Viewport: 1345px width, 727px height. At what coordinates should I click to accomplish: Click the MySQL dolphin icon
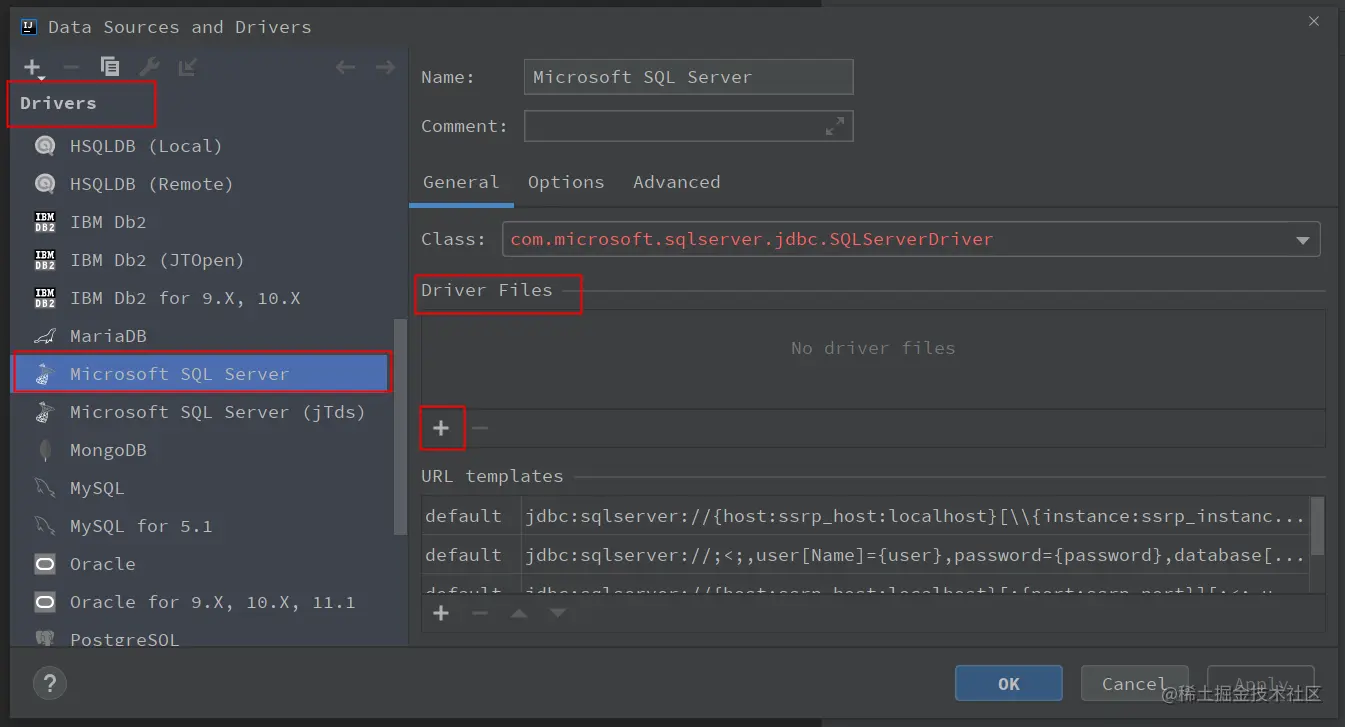pyautogui.click(x=45, y=488)
